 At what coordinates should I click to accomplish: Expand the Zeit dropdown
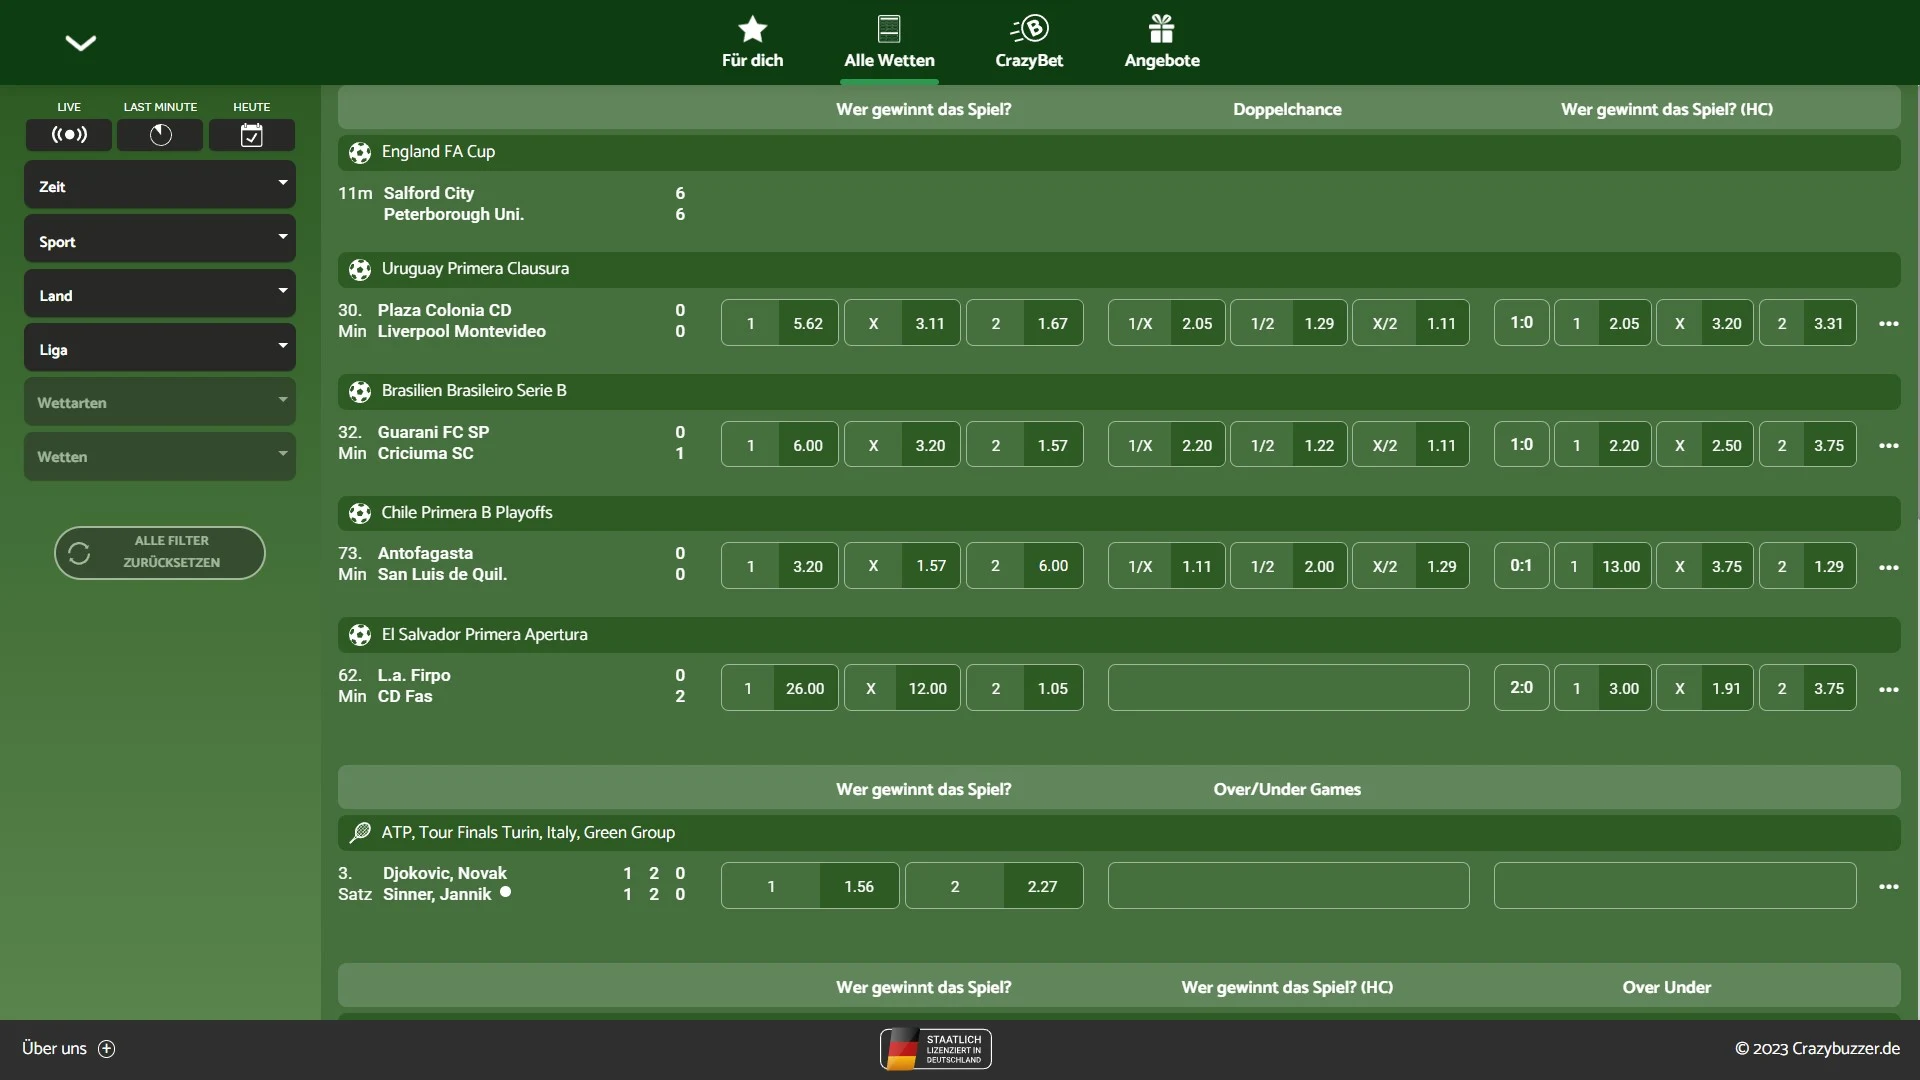click(160, 185)
